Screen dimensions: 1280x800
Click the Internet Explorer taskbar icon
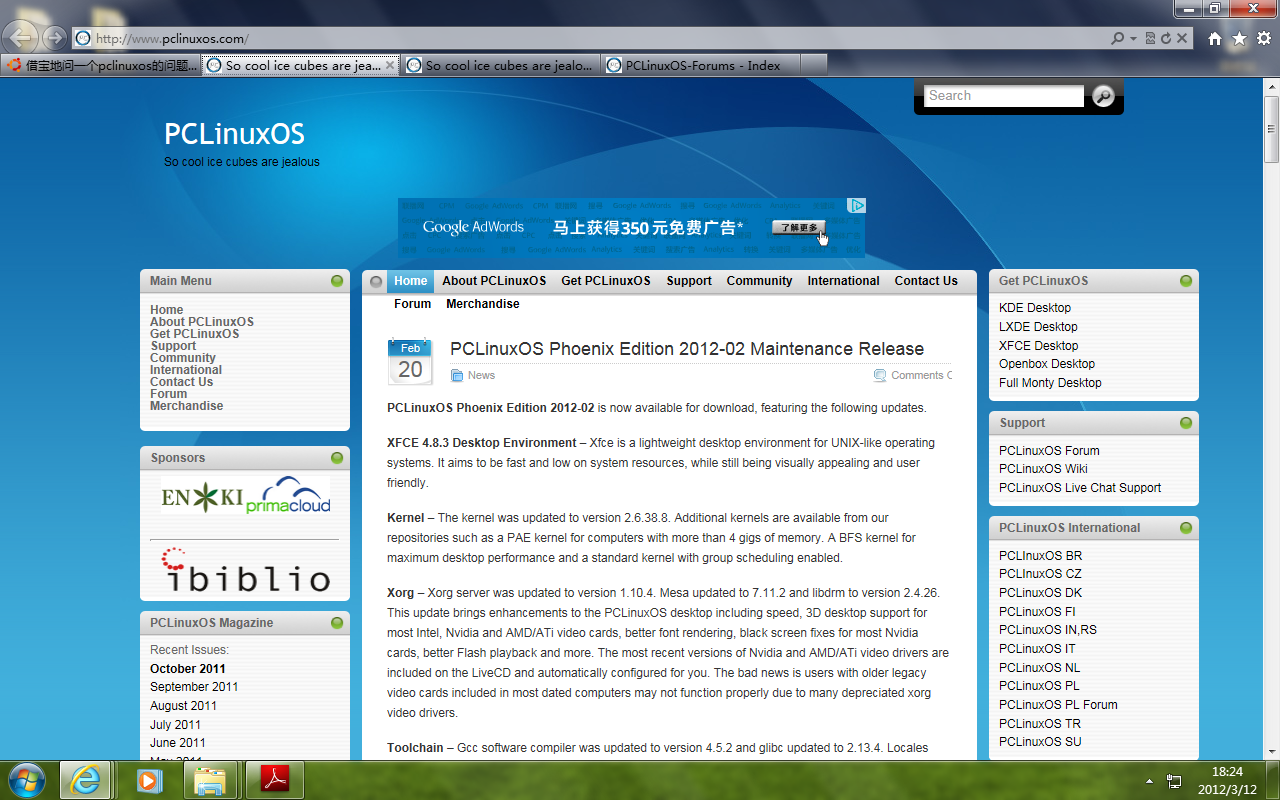(85, 780)
